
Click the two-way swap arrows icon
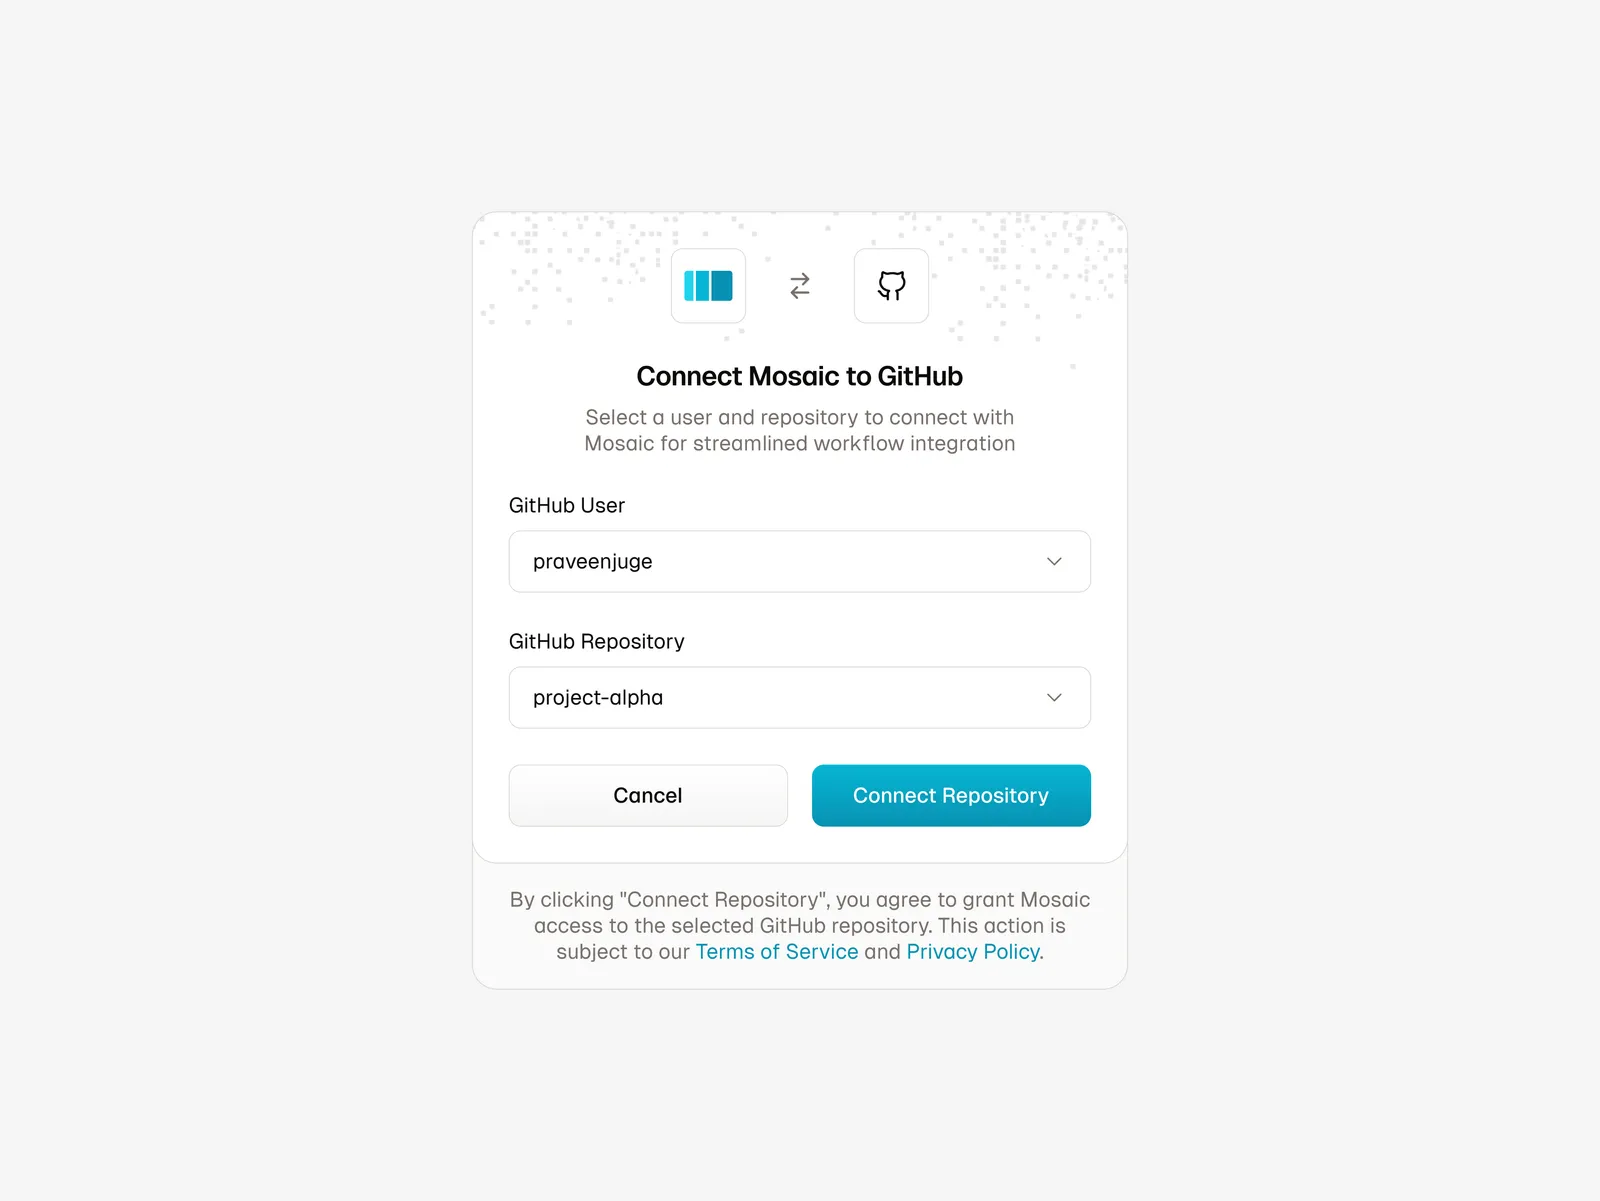(x=800, y=286)
